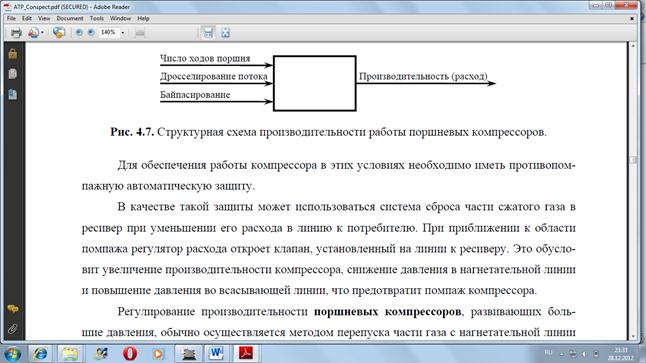Launch Internet Explorer from taskbar
Screen dimensions: 646x363
(x=40, y=354)
